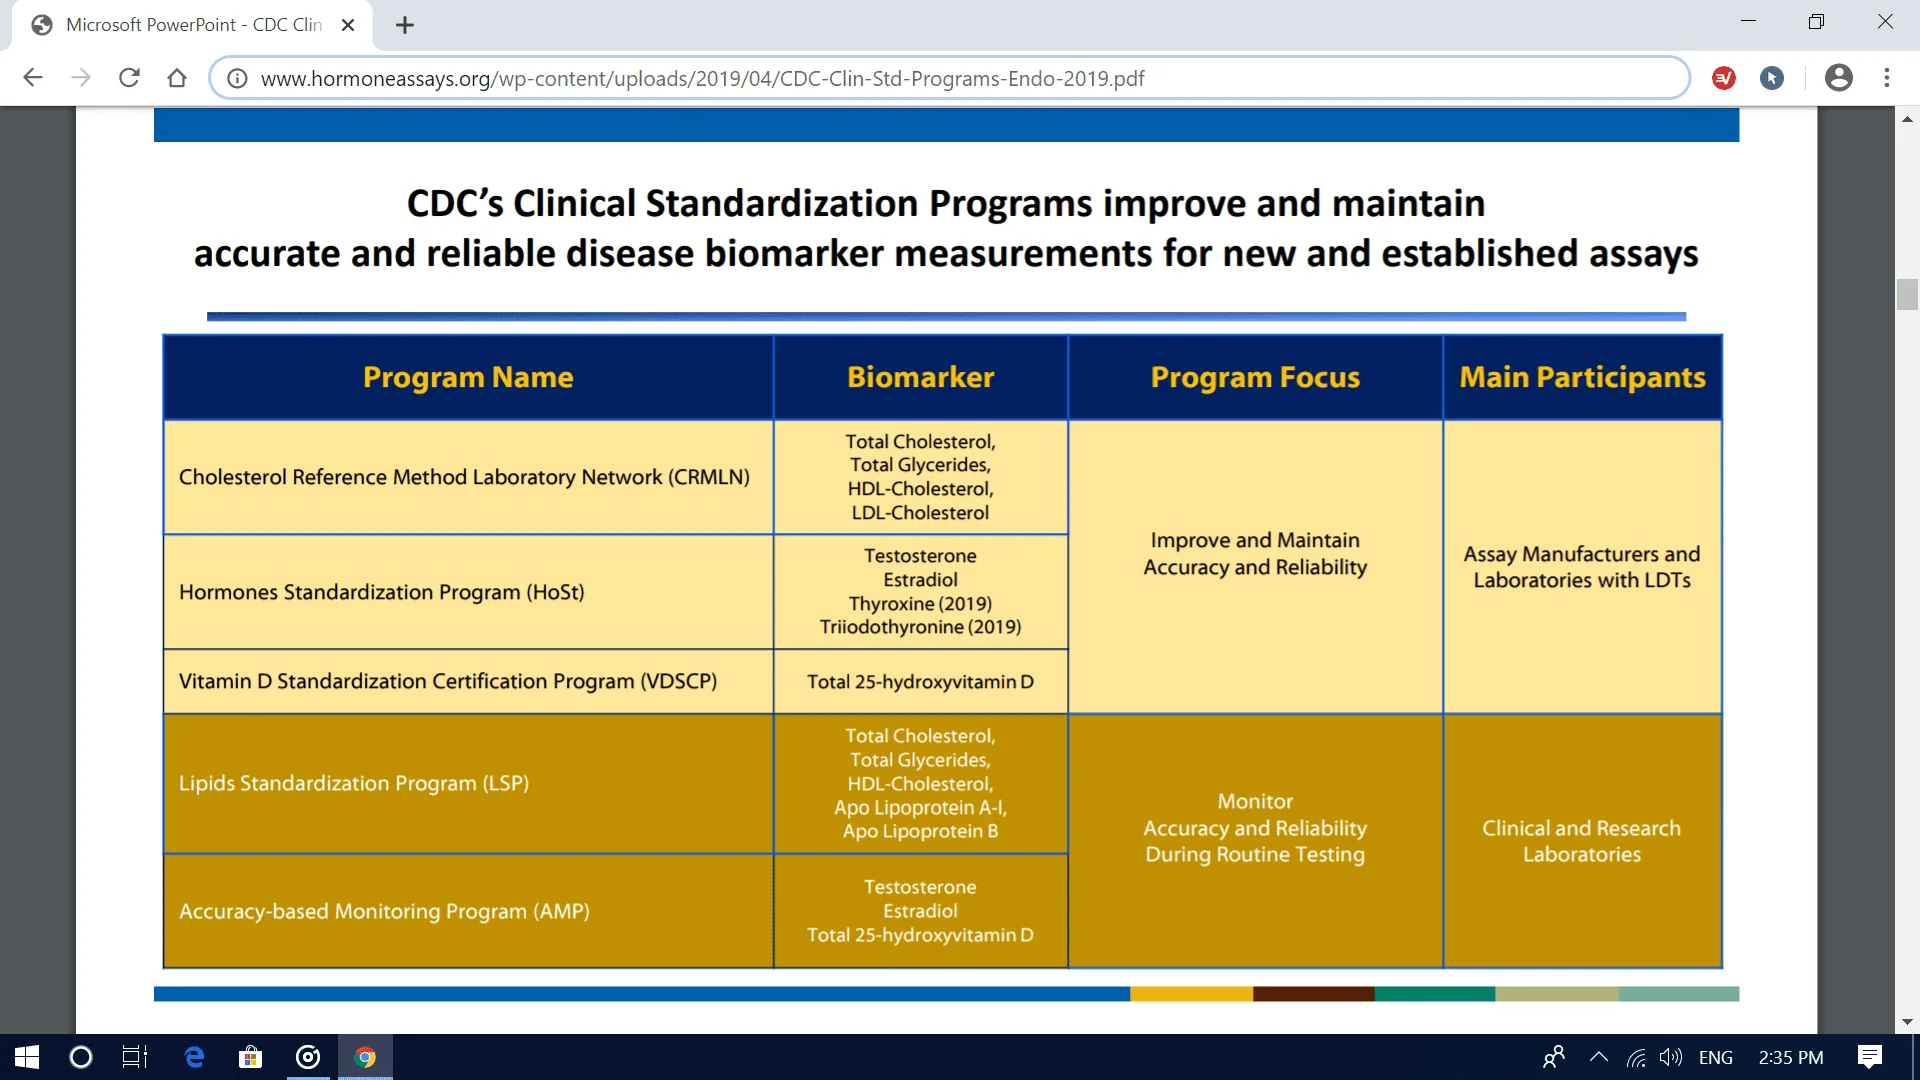Click Triiodothyronine (2019) biomarker text
Image resolution: width=1920 pixels, height=1080 pixels.
[x=920, y=627]
